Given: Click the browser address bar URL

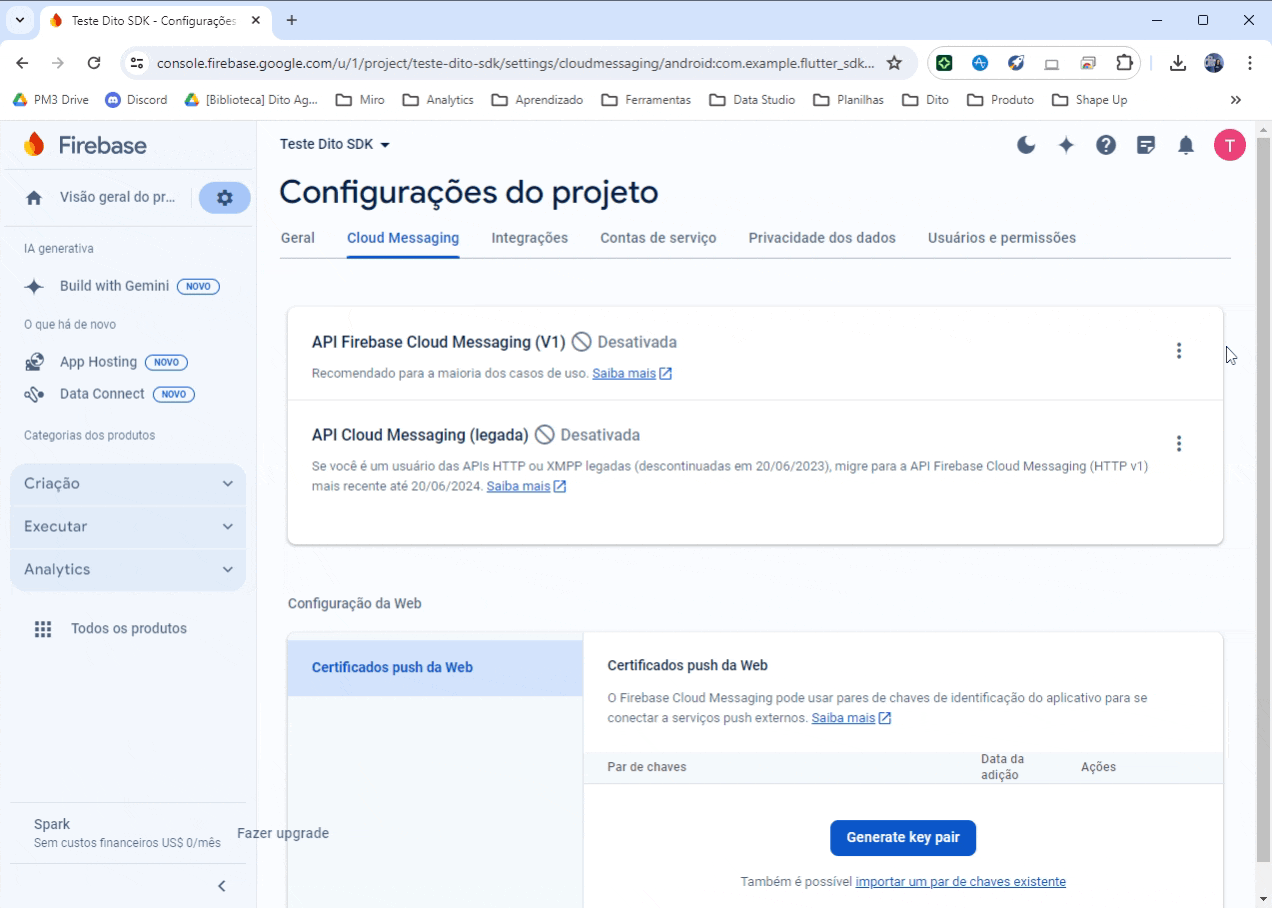Looking at the screenshot, I should pos(515,63).
